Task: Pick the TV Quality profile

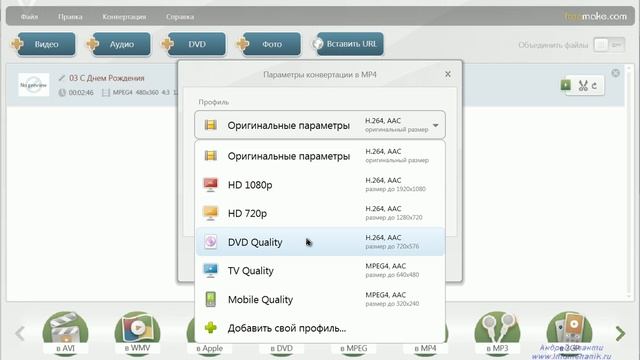Action: (320, 270)
